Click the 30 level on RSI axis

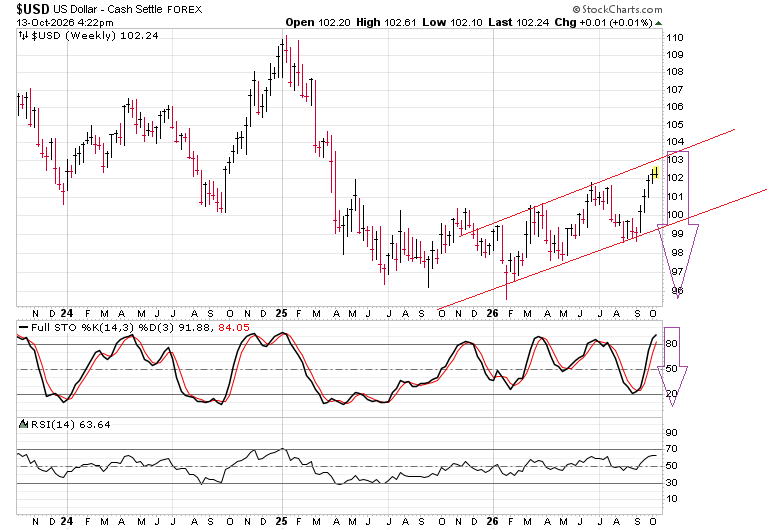[672, 483]
